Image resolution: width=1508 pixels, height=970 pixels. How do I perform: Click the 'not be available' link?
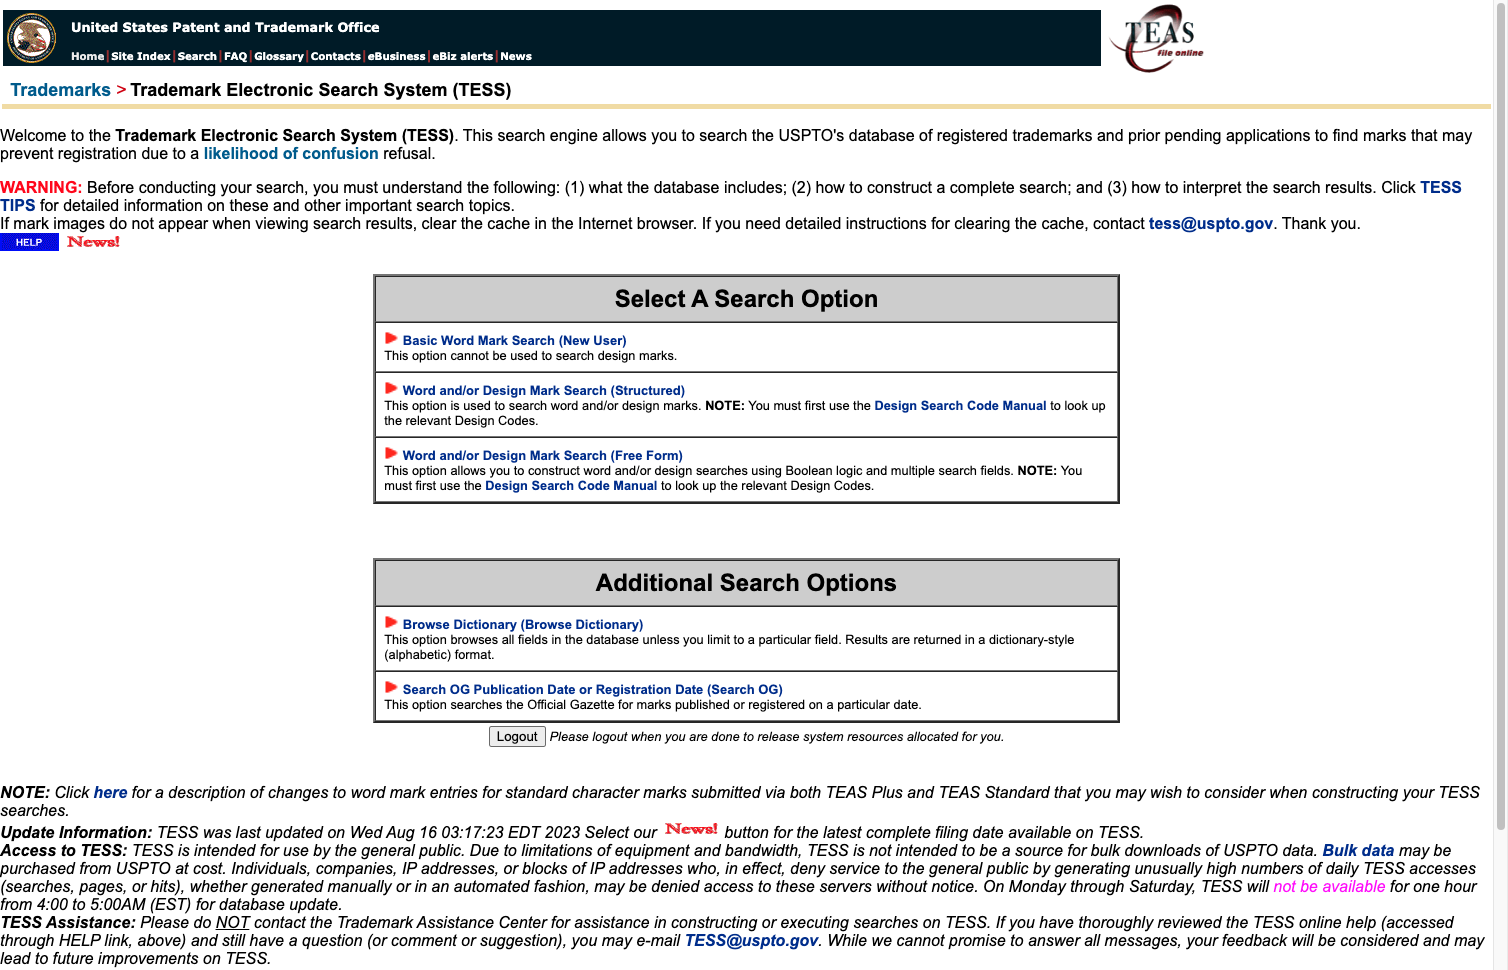click(x=1329, y=887)
